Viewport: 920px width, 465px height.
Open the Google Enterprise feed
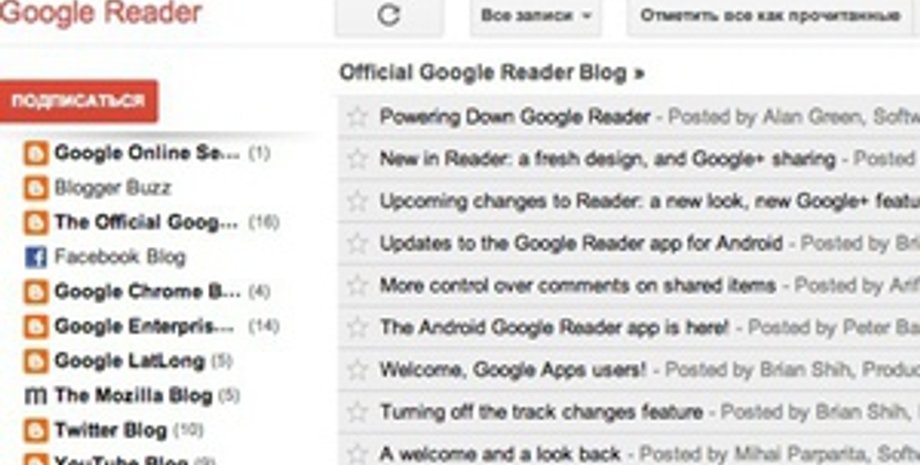click(144, 326)
